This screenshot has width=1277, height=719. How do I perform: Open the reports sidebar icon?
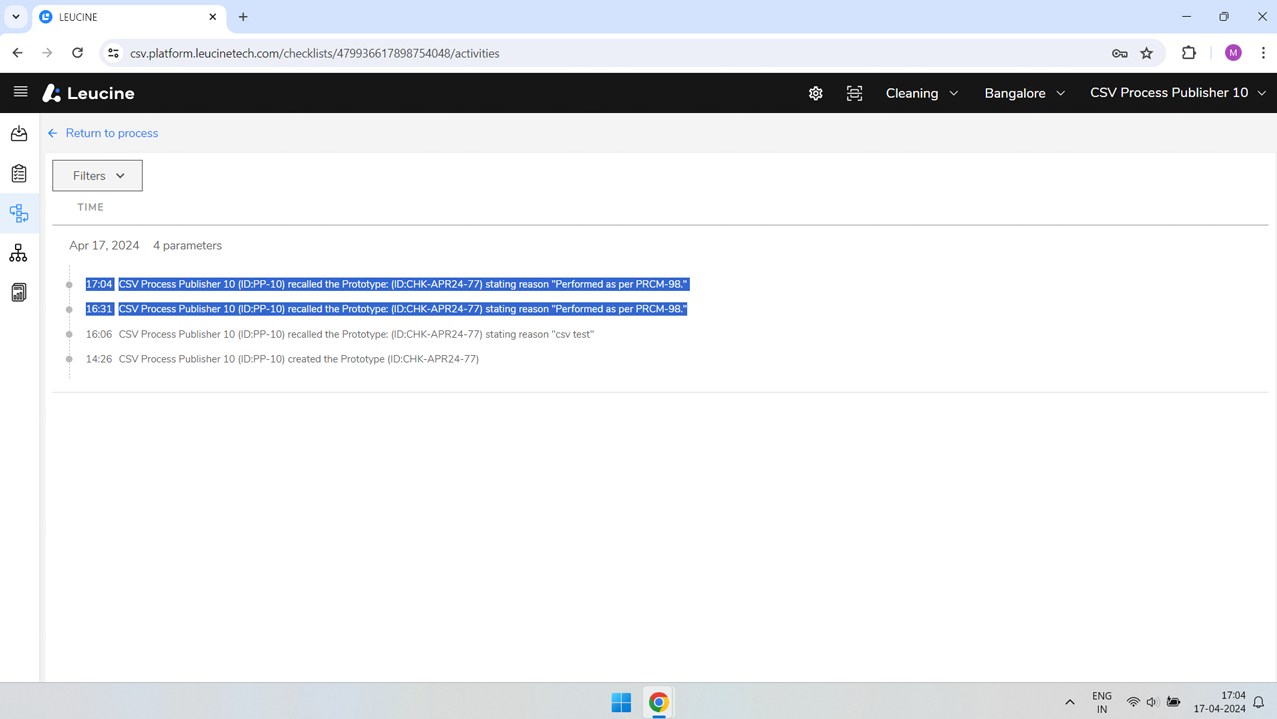(x=19, y=293)
